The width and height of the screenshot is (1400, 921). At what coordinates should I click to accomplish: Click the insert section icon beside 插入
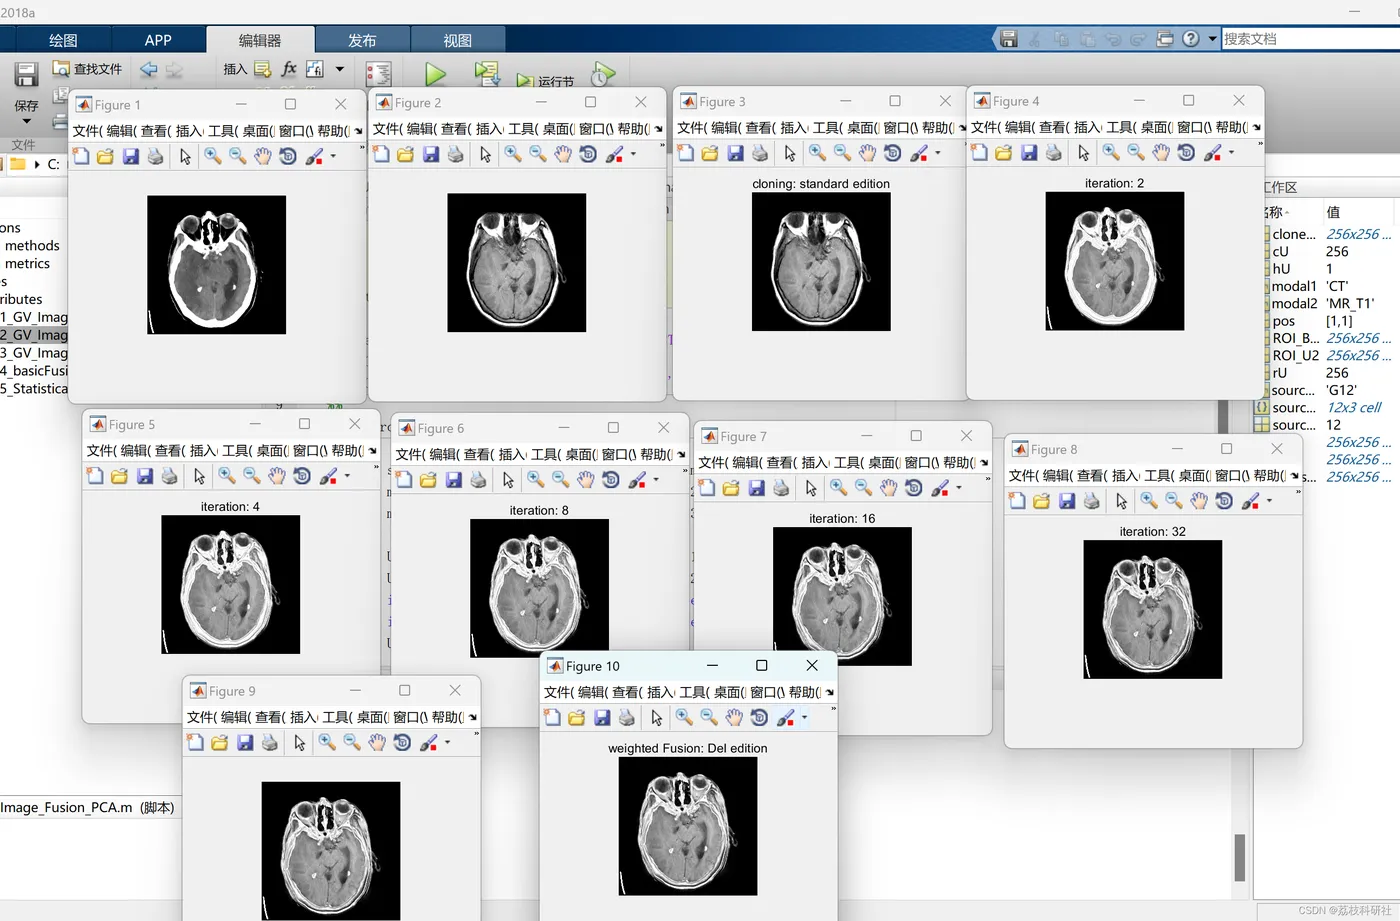(263, 69)
